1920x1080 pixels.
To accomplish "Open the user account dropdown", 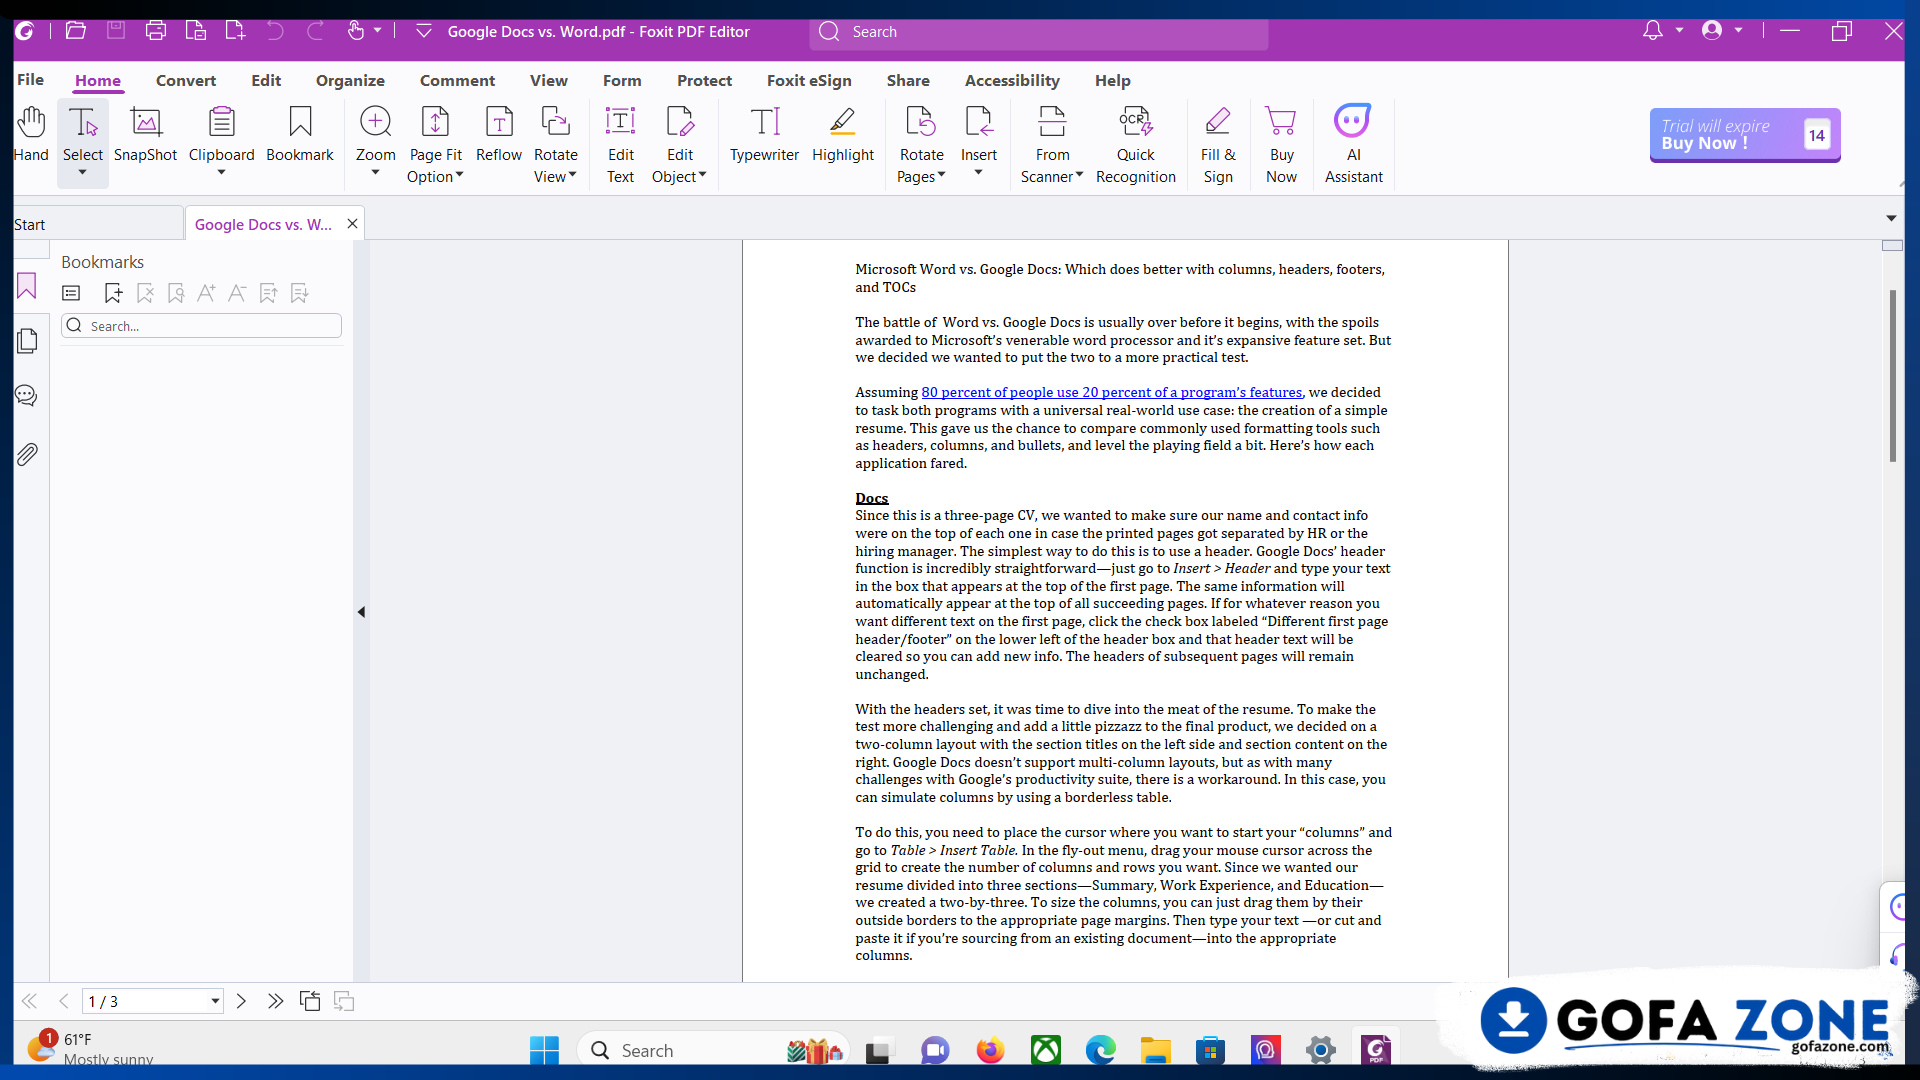I will pos(1739,31).
